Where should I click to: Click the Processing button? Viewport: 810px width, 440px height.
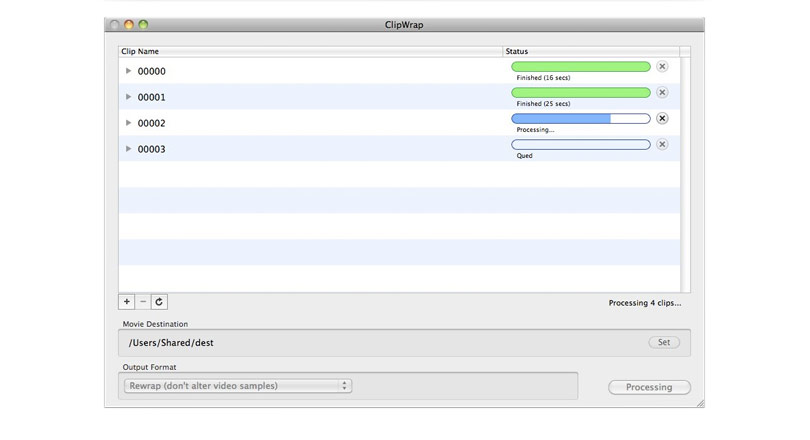point(649,387)
